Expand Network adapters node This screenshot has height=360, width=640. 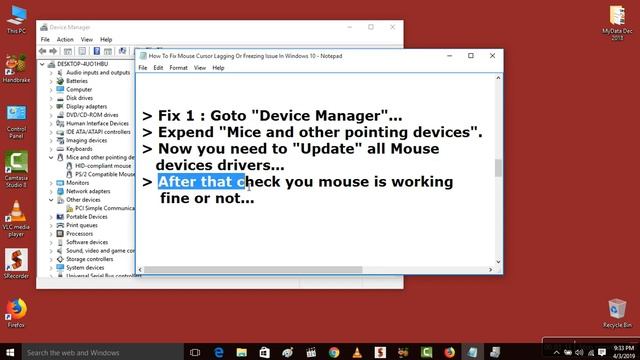point(51,191)
